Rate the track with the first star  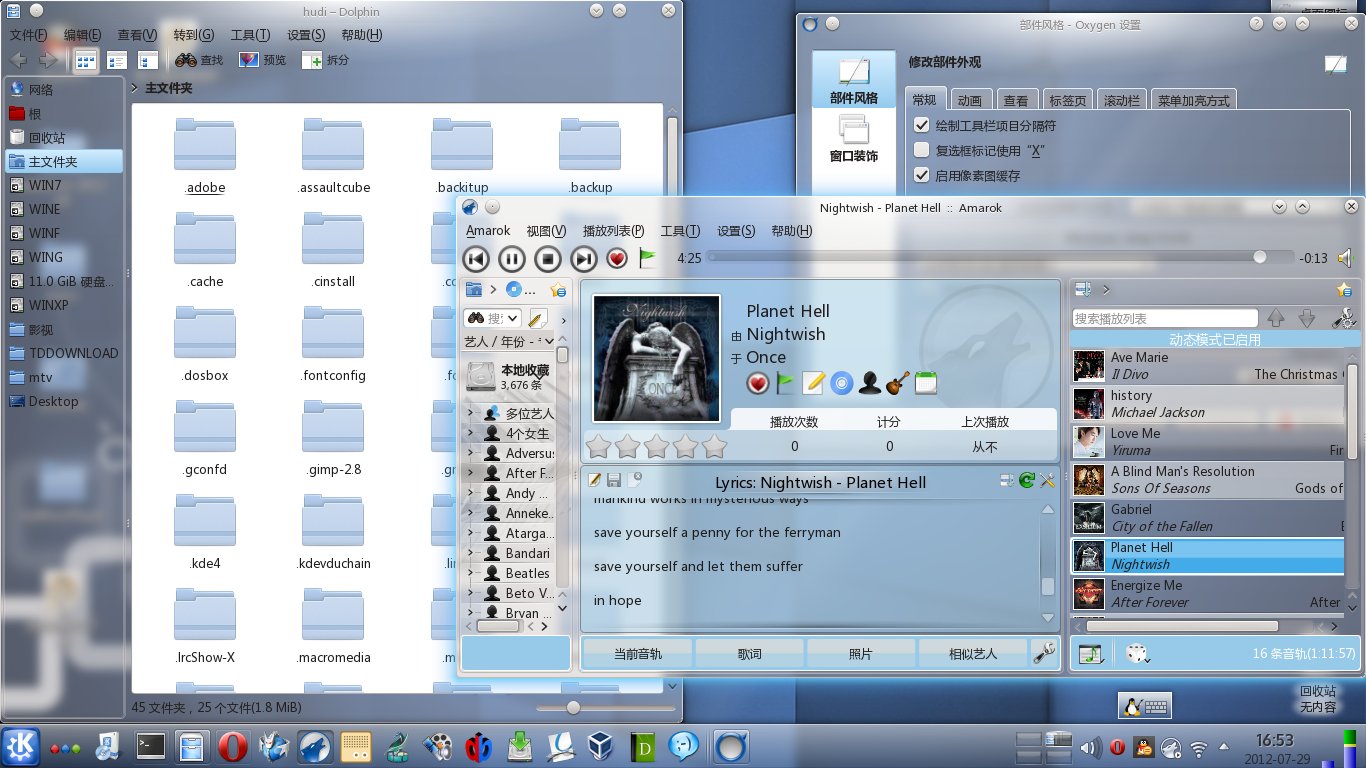click(x=598, y=446)
